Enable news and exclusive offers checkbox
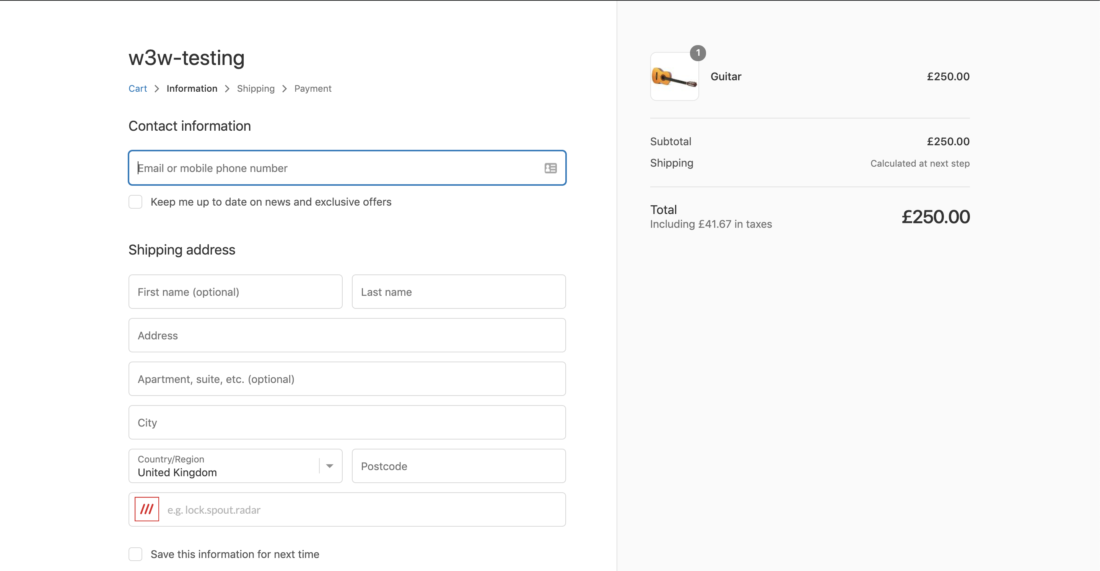This screenshot has width=1100, height=571. tap(135, 202)
